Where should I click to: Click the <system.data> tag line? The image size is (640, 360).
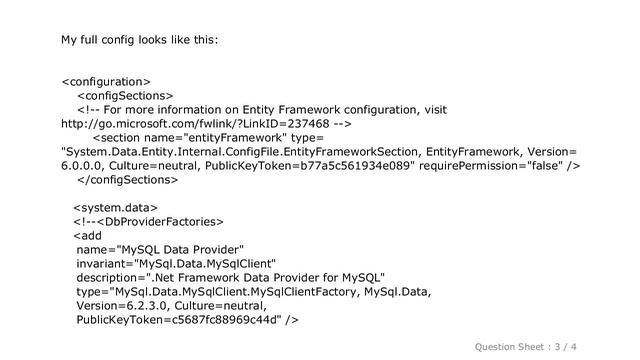pyautogui.click(x=116, y=208)
